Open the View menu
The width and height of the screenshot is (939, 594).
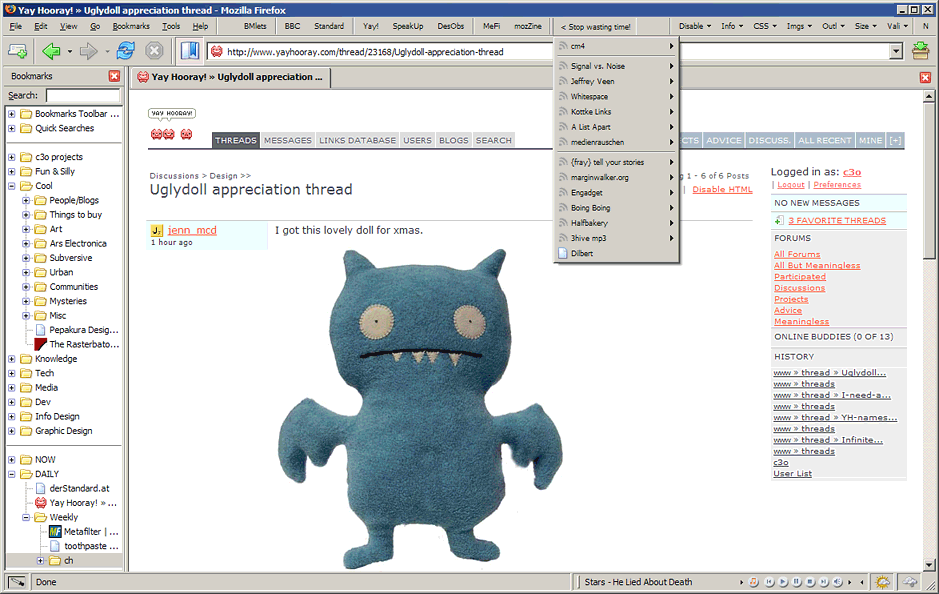click(x=68, y=26)
